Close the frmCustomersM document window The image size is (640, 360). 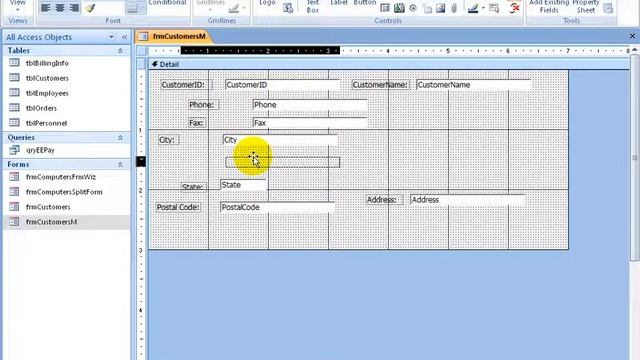click(x=632, y=36)
